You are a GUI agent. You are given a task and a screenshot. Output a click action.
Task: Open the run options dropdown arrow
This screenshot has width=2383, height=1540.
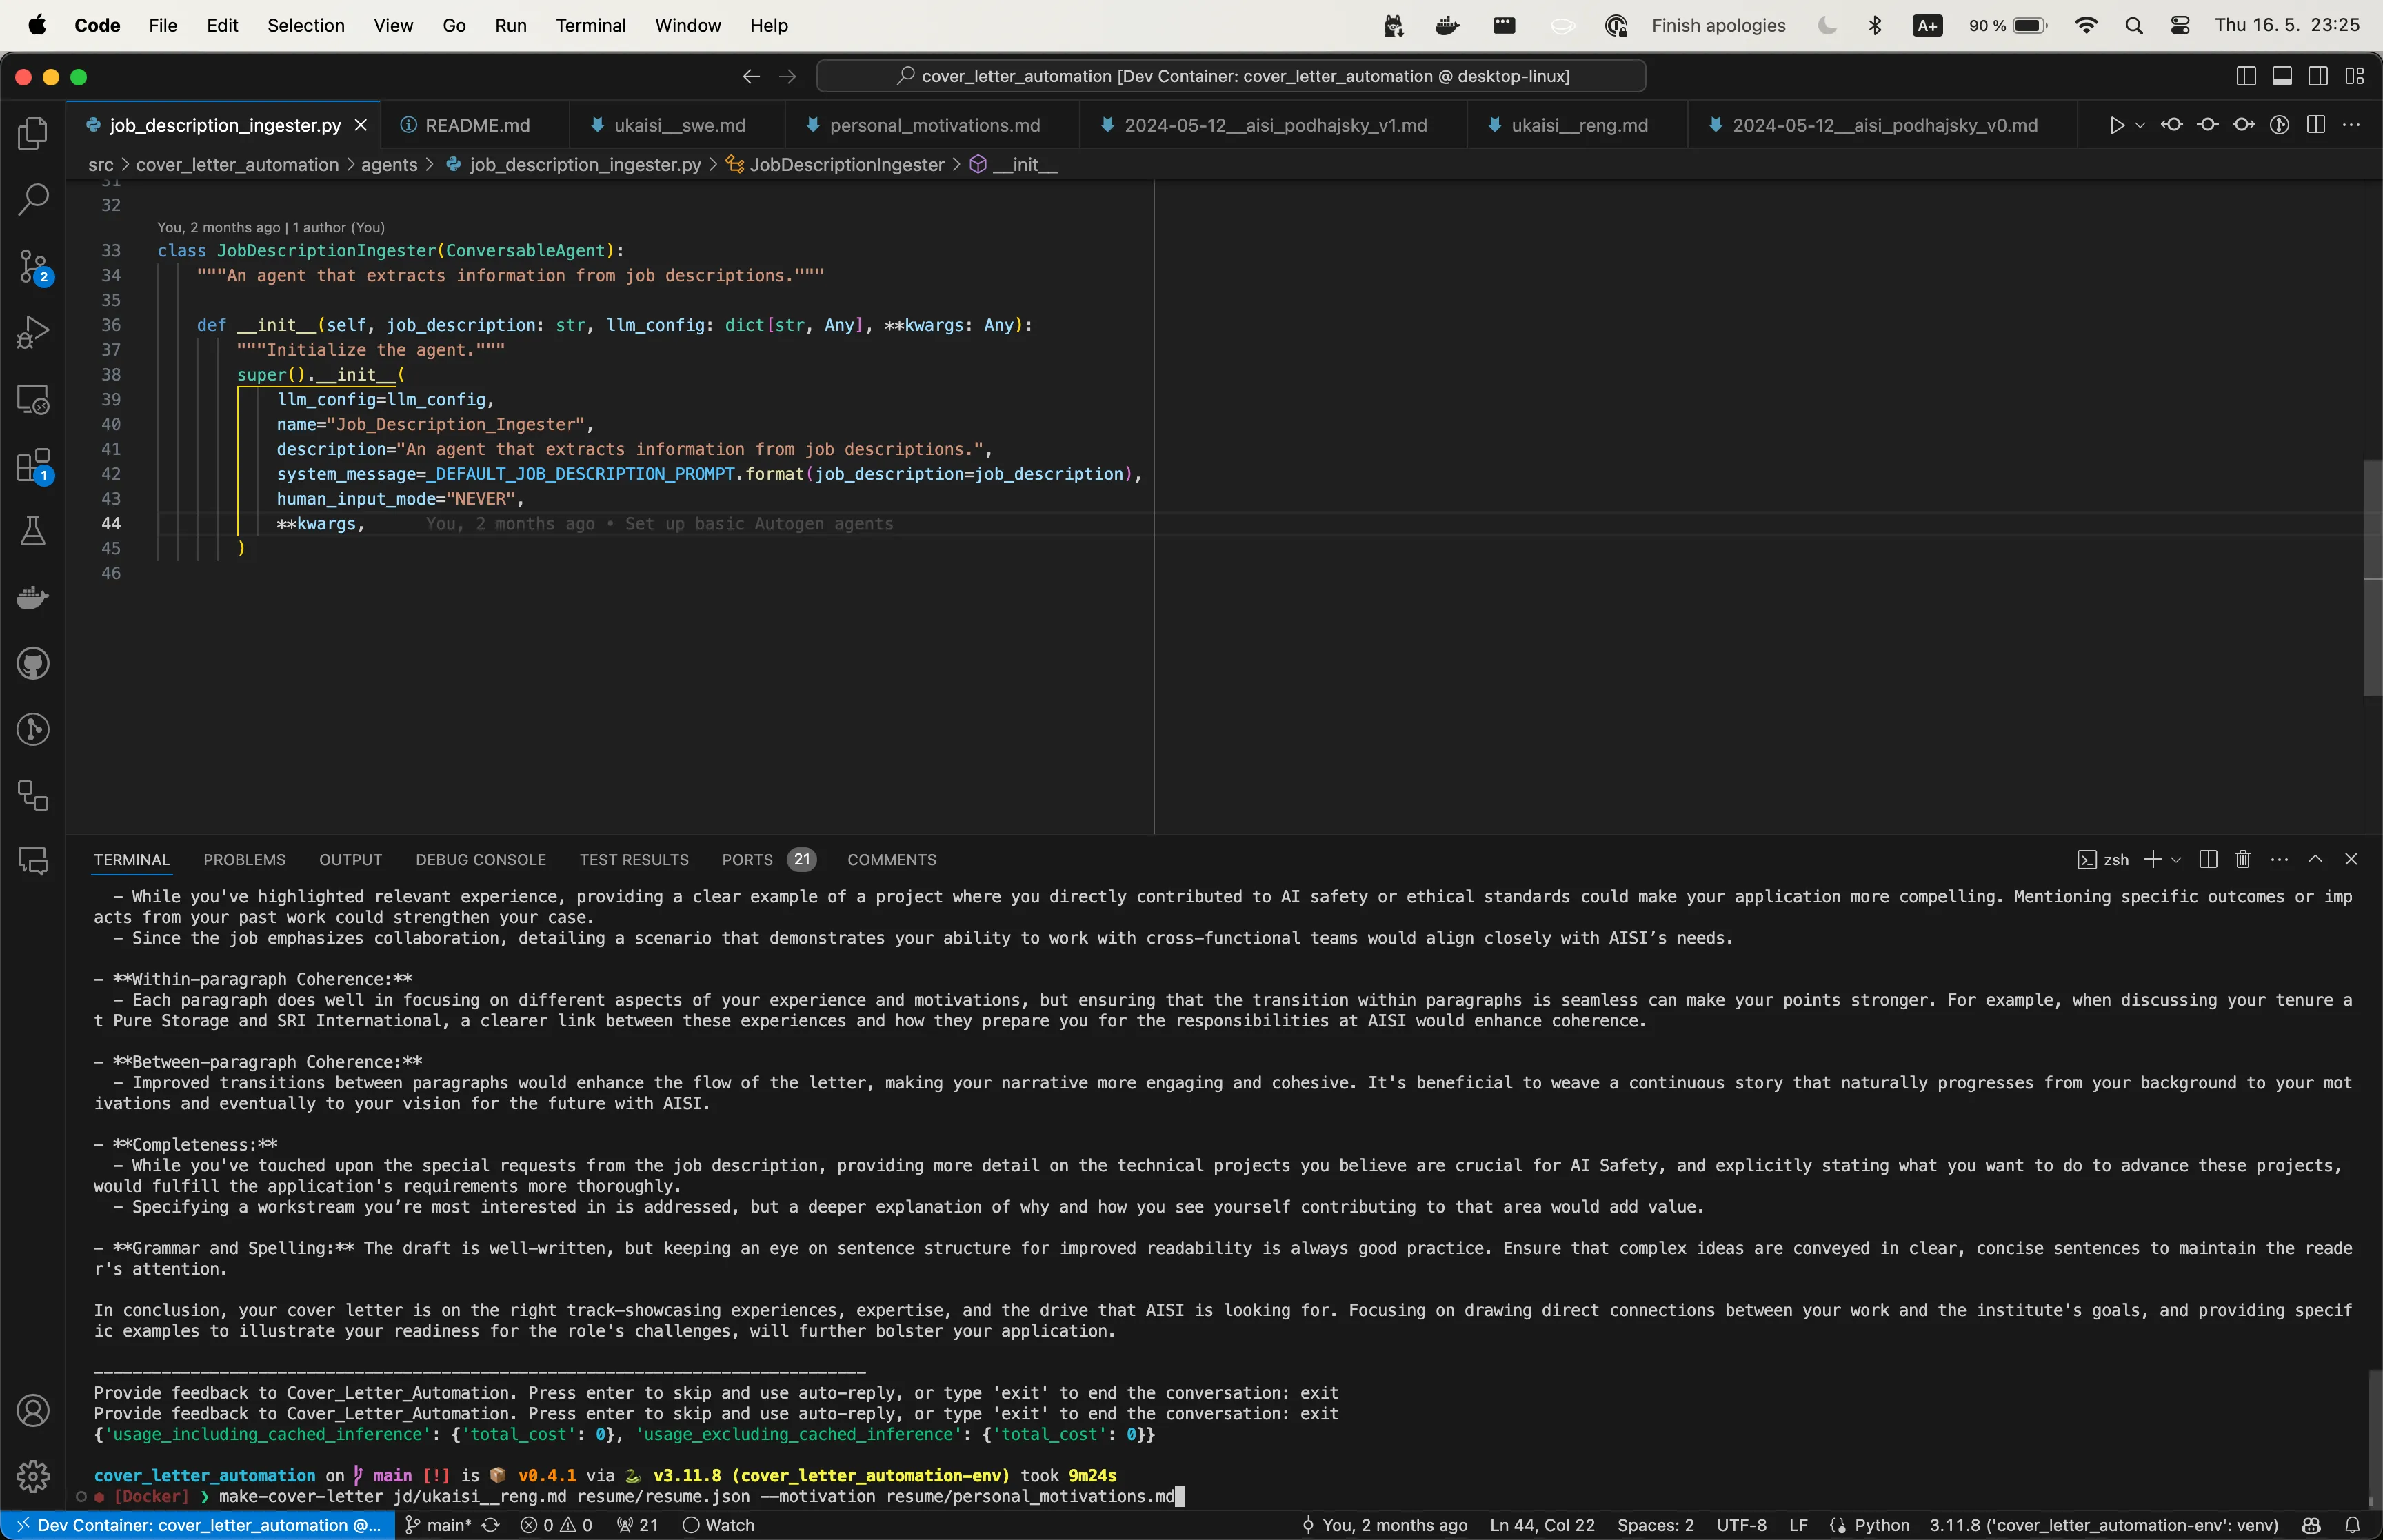click(x=2140, y=125)
